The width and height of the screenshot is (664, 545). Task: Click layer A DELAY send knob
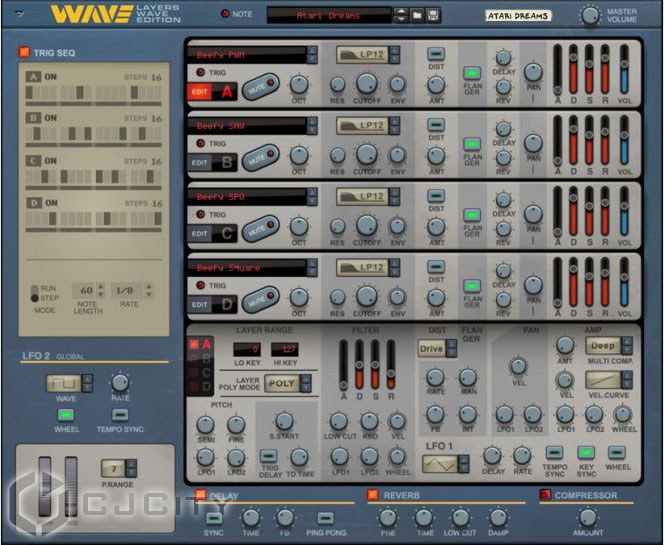point(503,58)
